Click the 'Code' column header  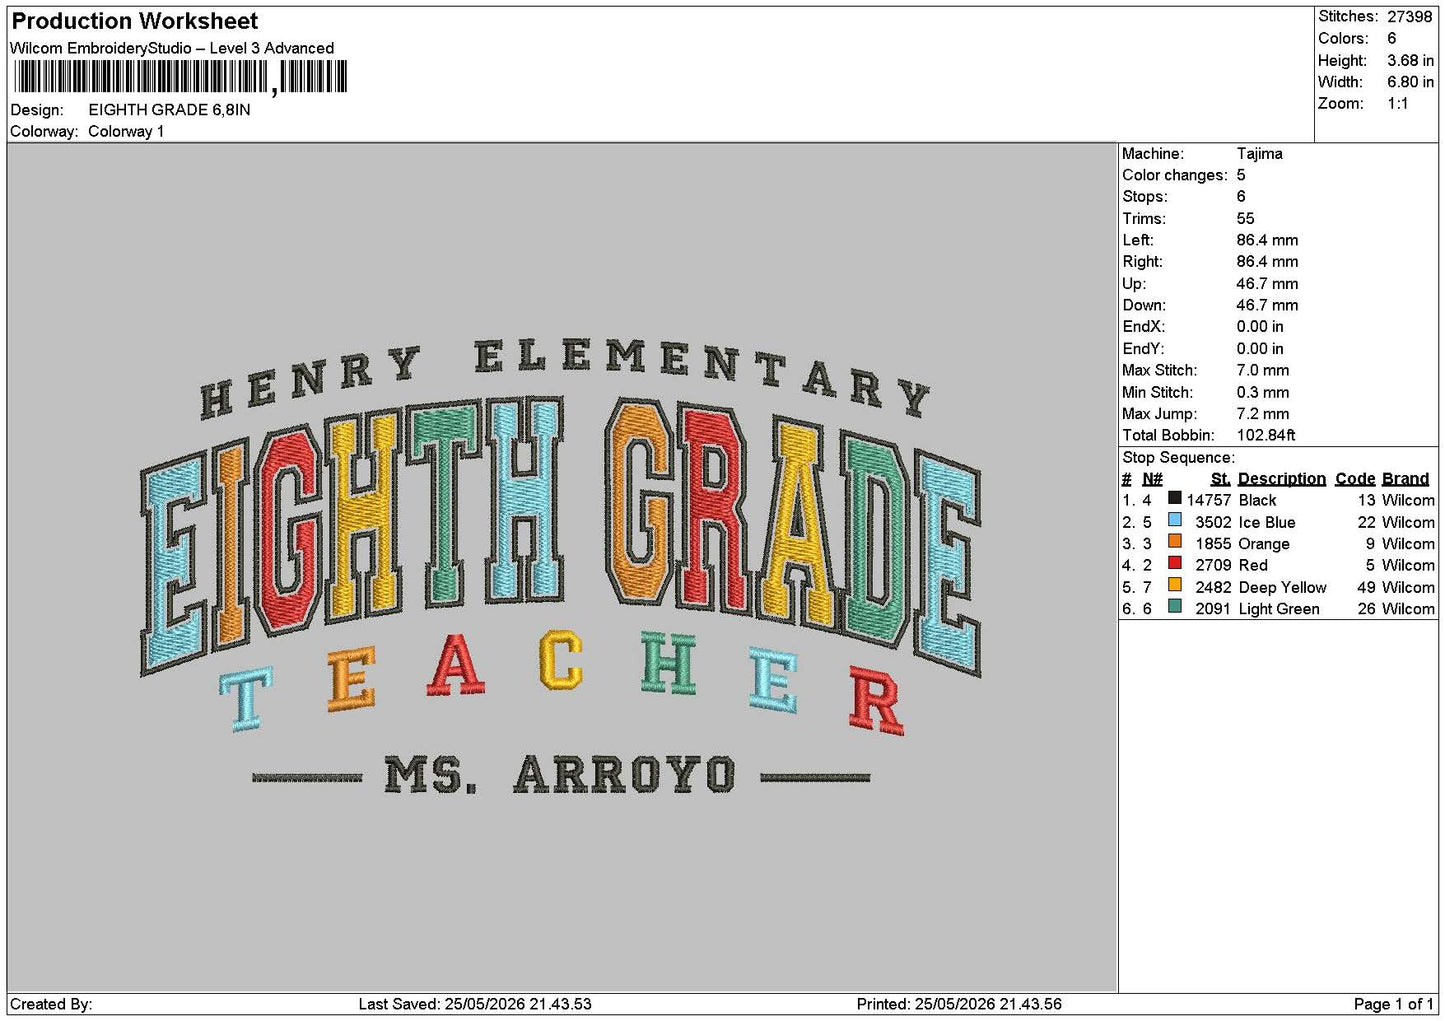tap(1355, 479)
